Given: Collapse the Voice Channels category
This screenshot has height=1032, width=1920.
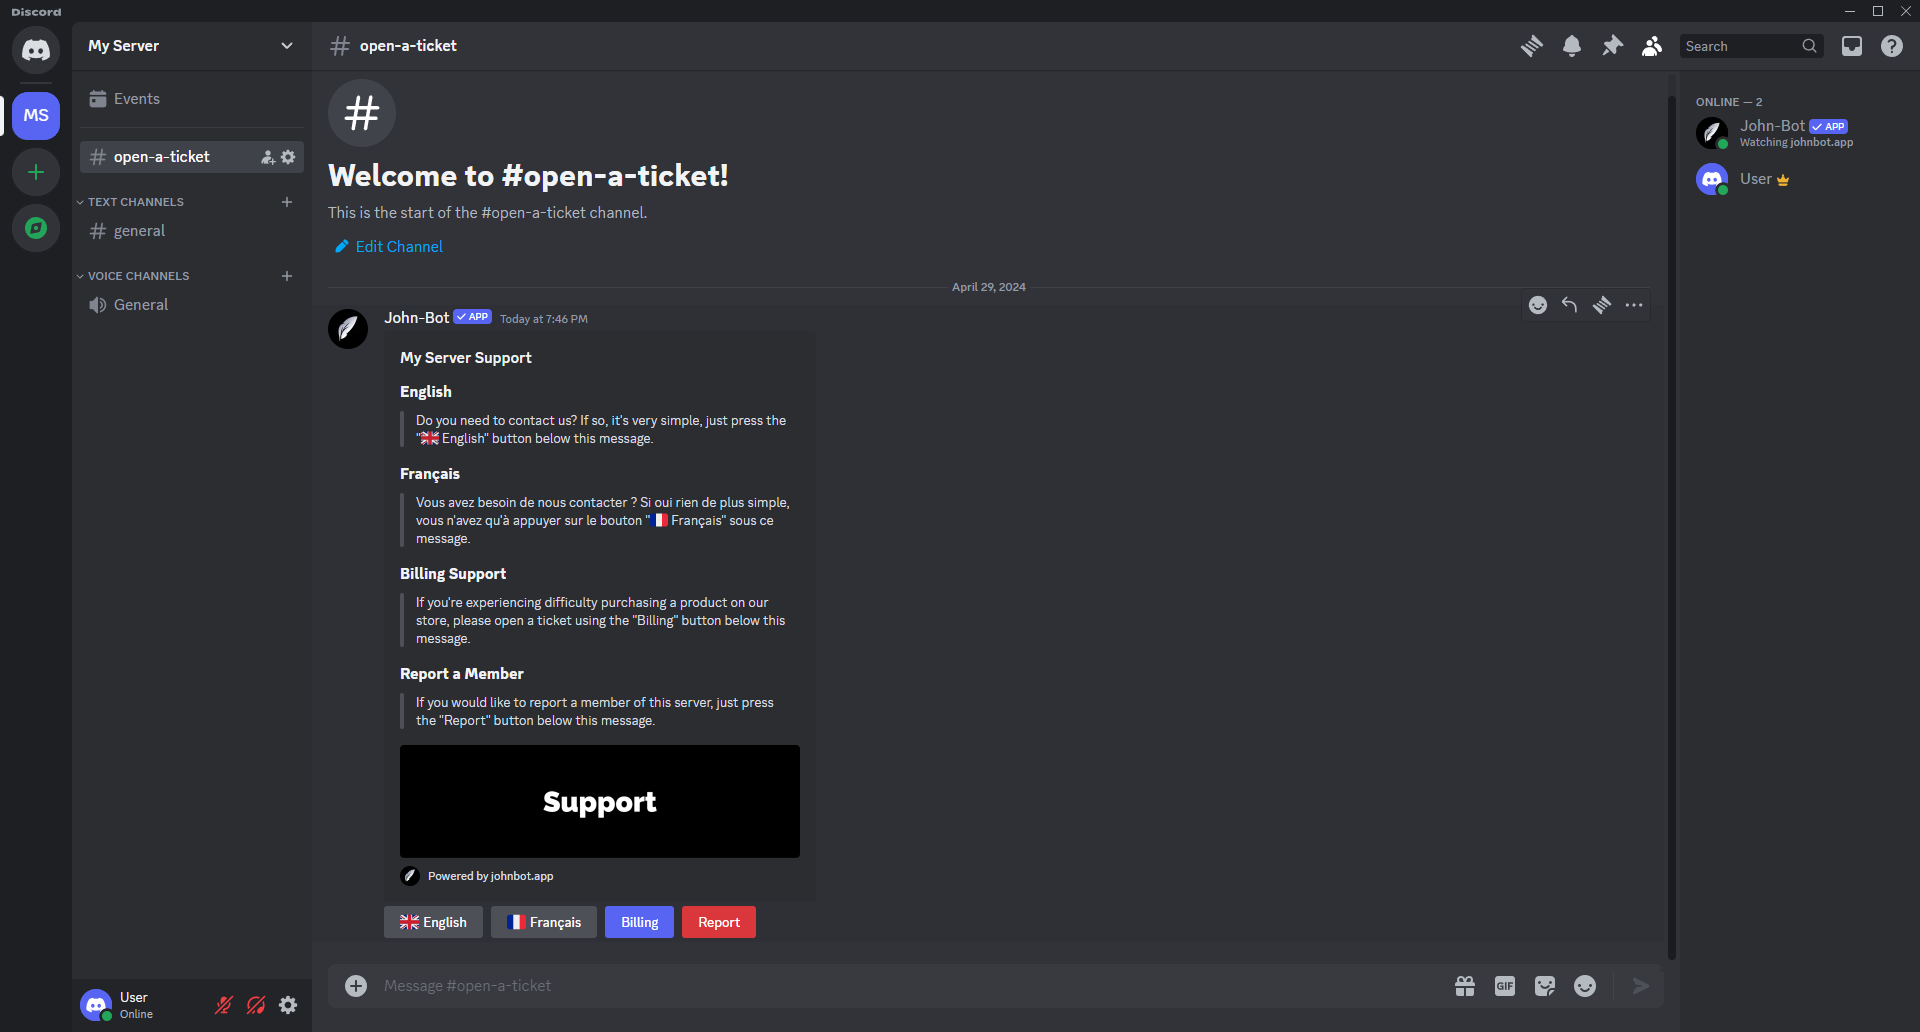Looking at the screenshot, I should 138,276.
